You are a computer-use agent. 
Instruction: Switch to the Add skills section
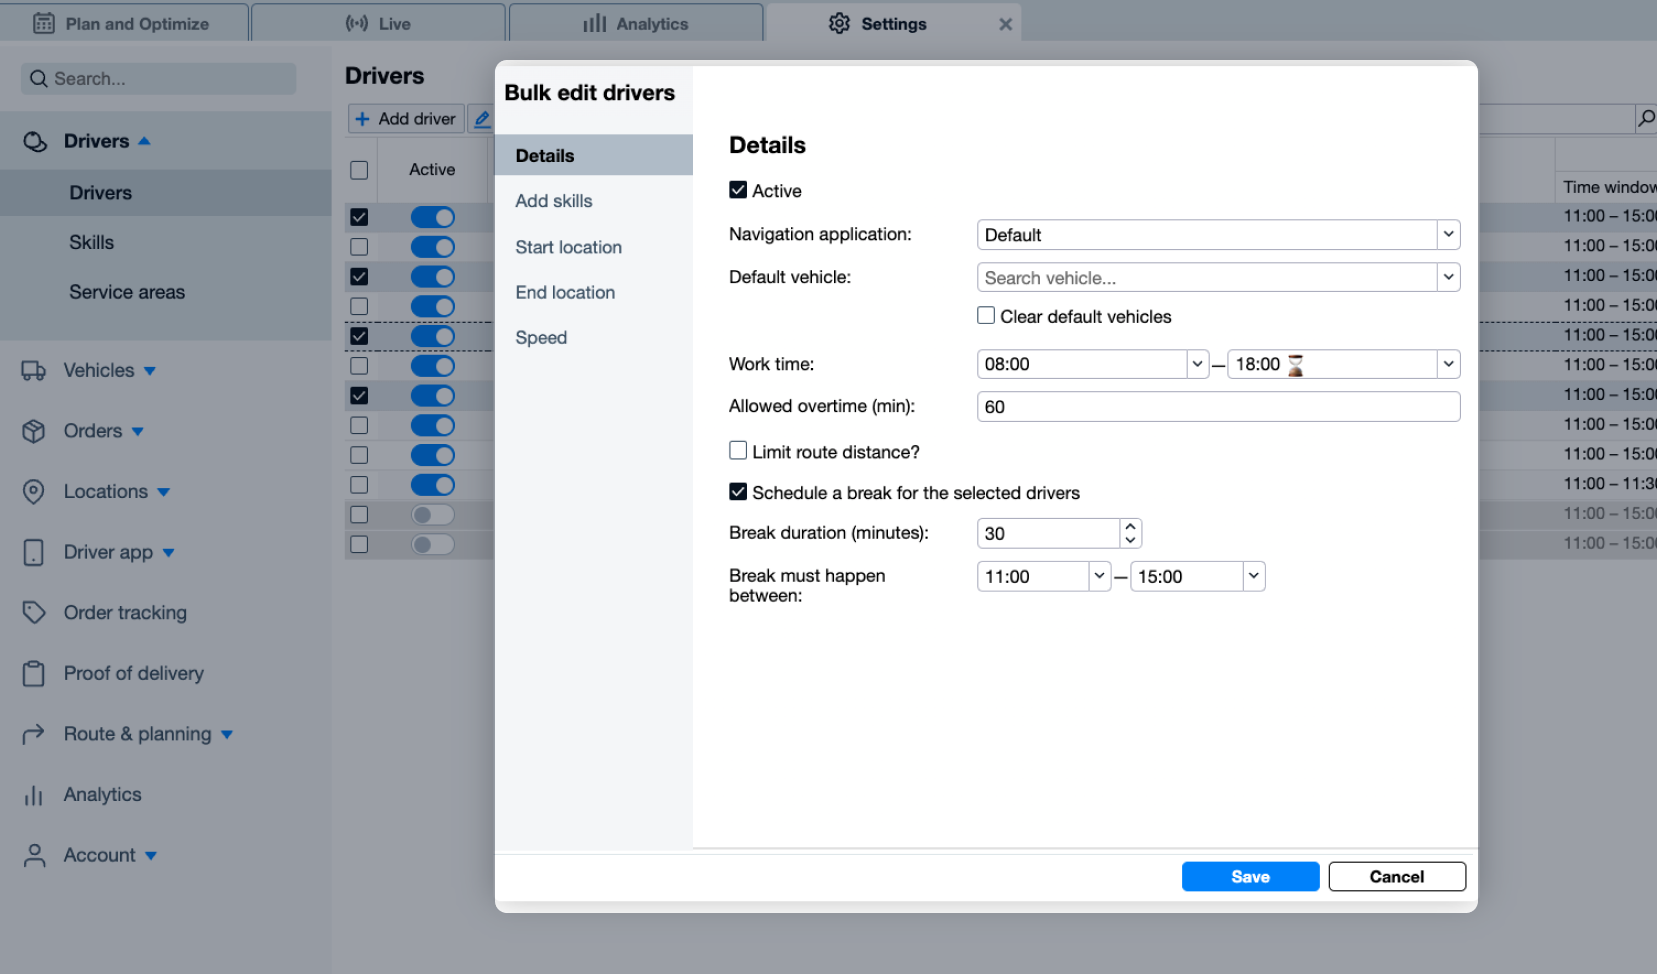[x=554, y=201]
